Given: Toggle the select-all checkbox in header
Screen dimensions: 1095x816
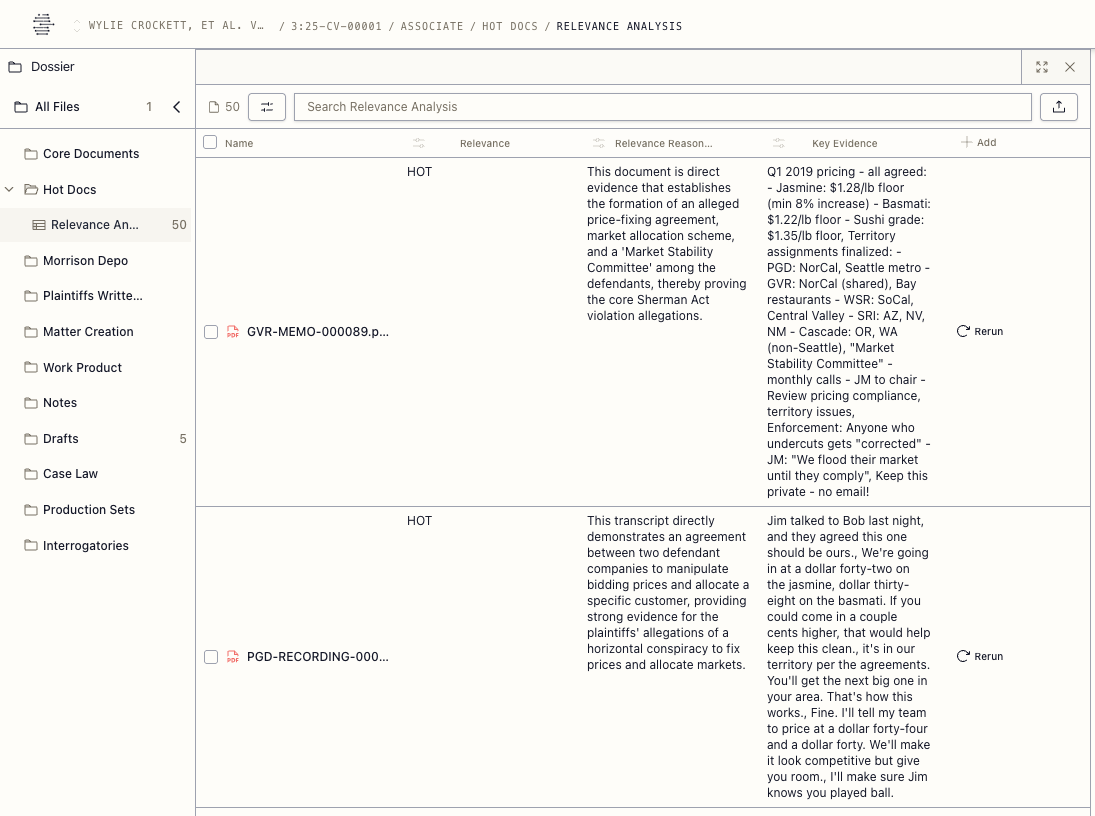Looking at the screenshot, I should point(210,143).
